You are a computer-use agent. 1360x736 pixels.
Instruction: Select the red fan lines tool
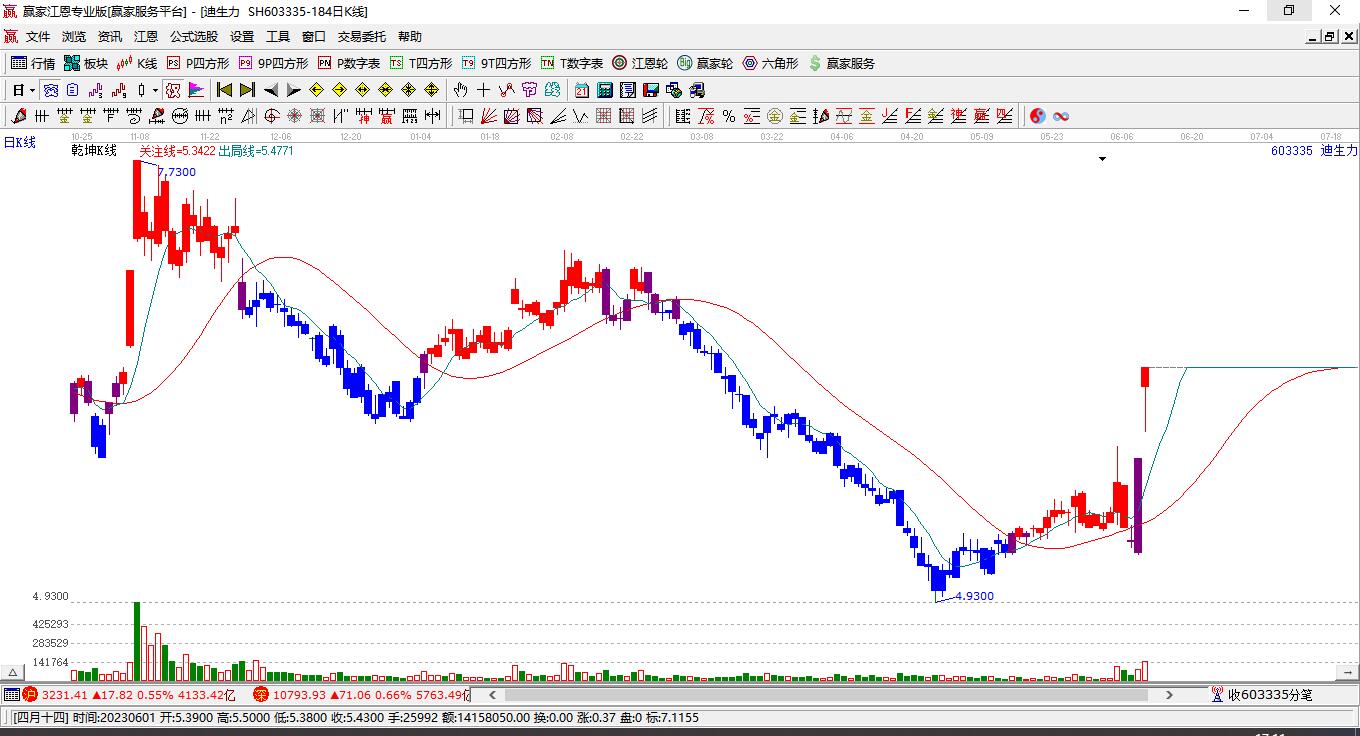[x=489, y=116]
